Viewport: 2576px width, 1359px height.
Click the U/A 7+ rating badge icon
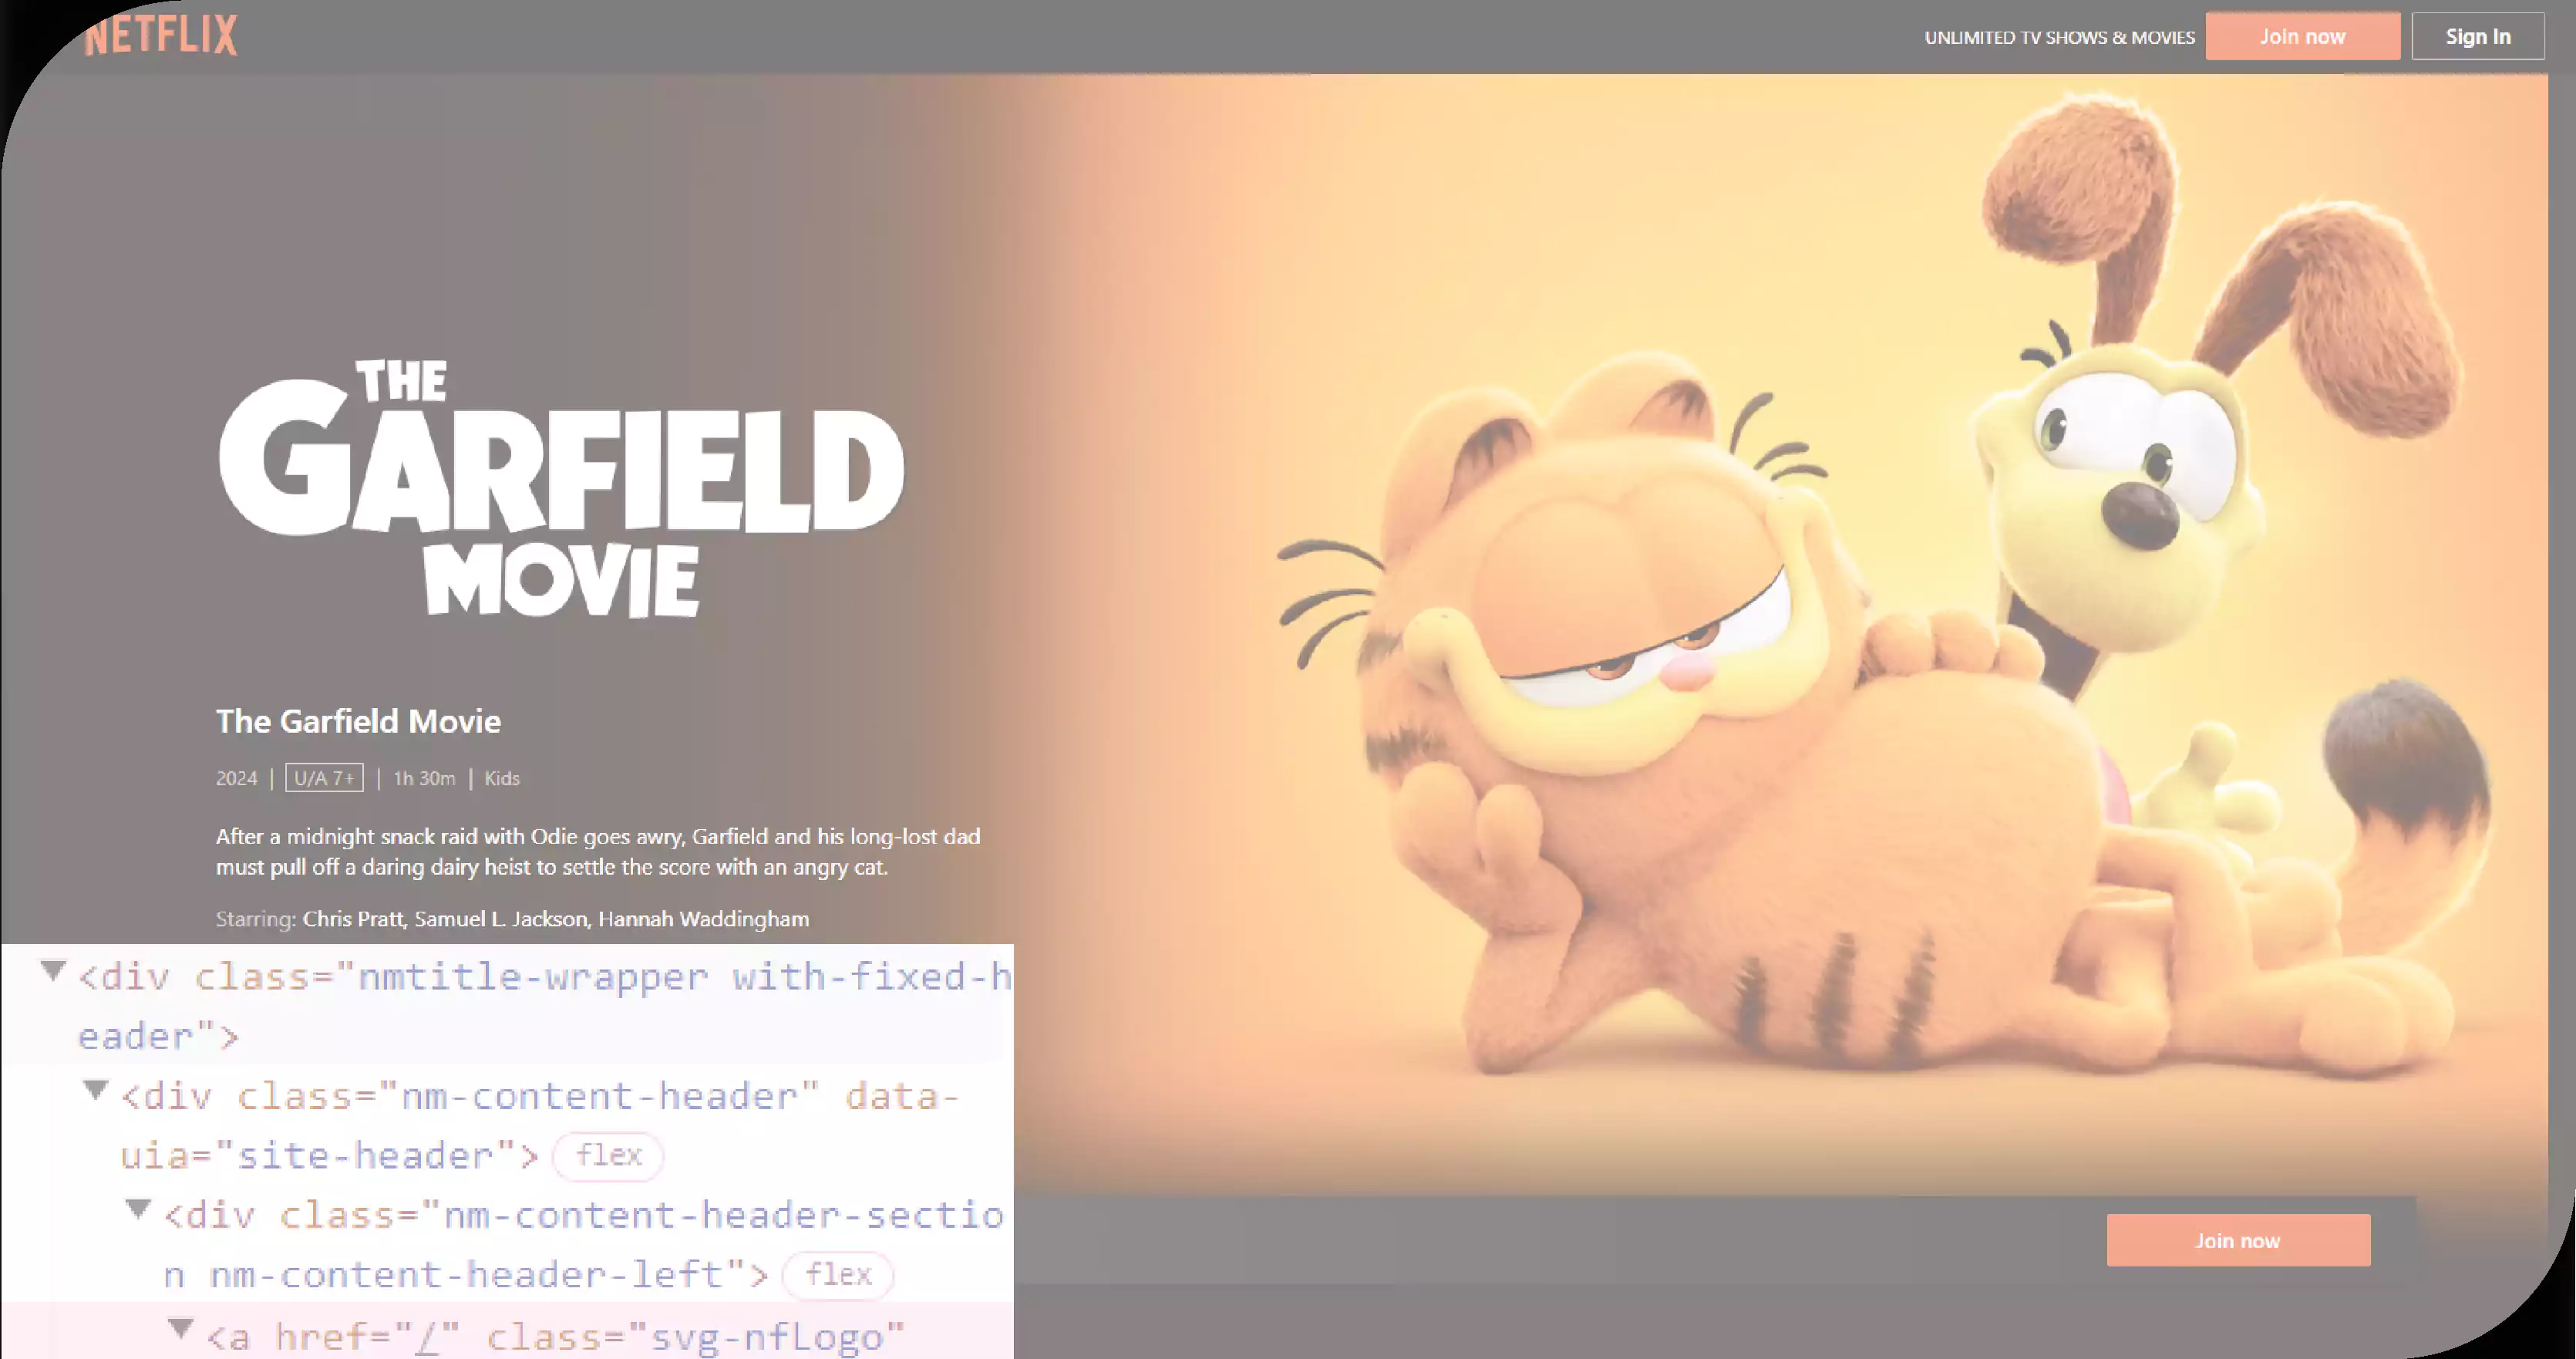[320, 777]
